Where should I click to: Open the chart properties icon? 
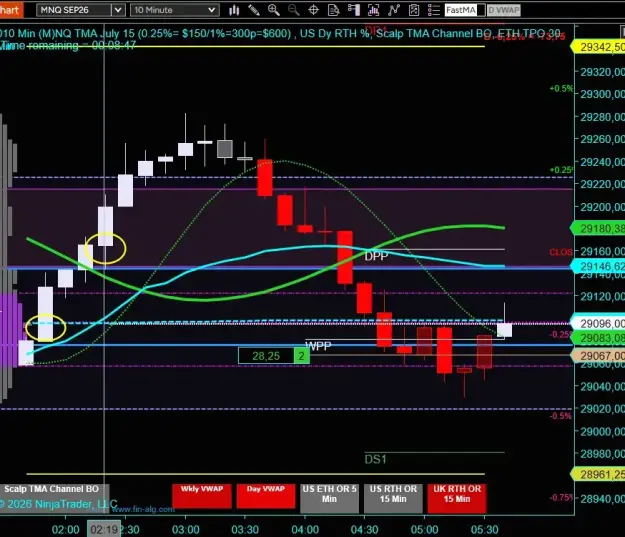tap(414, 10)
